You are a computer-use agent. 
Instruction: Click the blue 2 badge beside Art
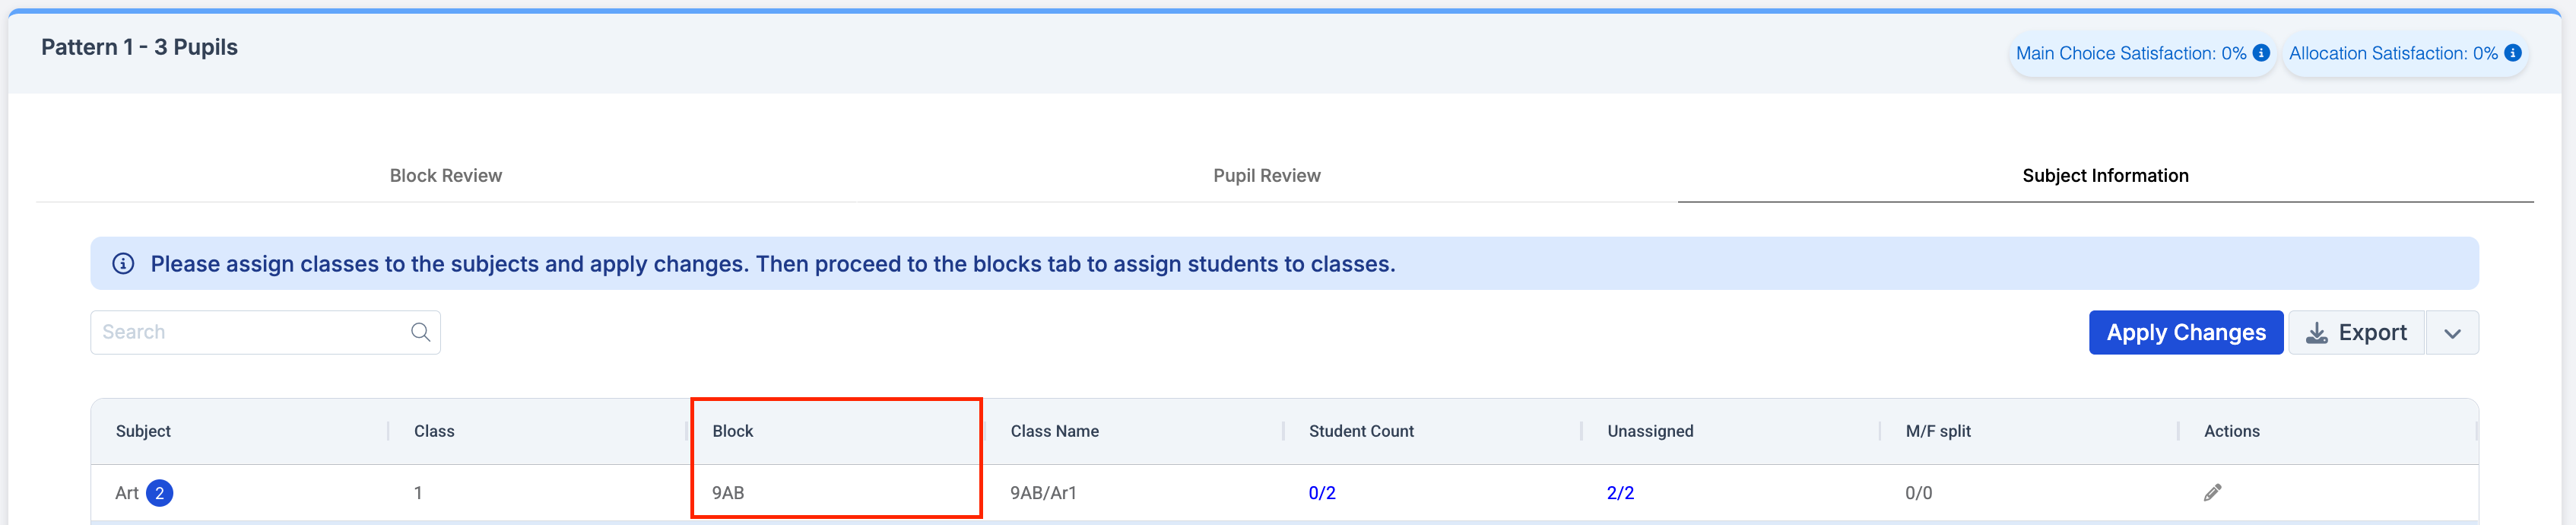pos(159,493)
